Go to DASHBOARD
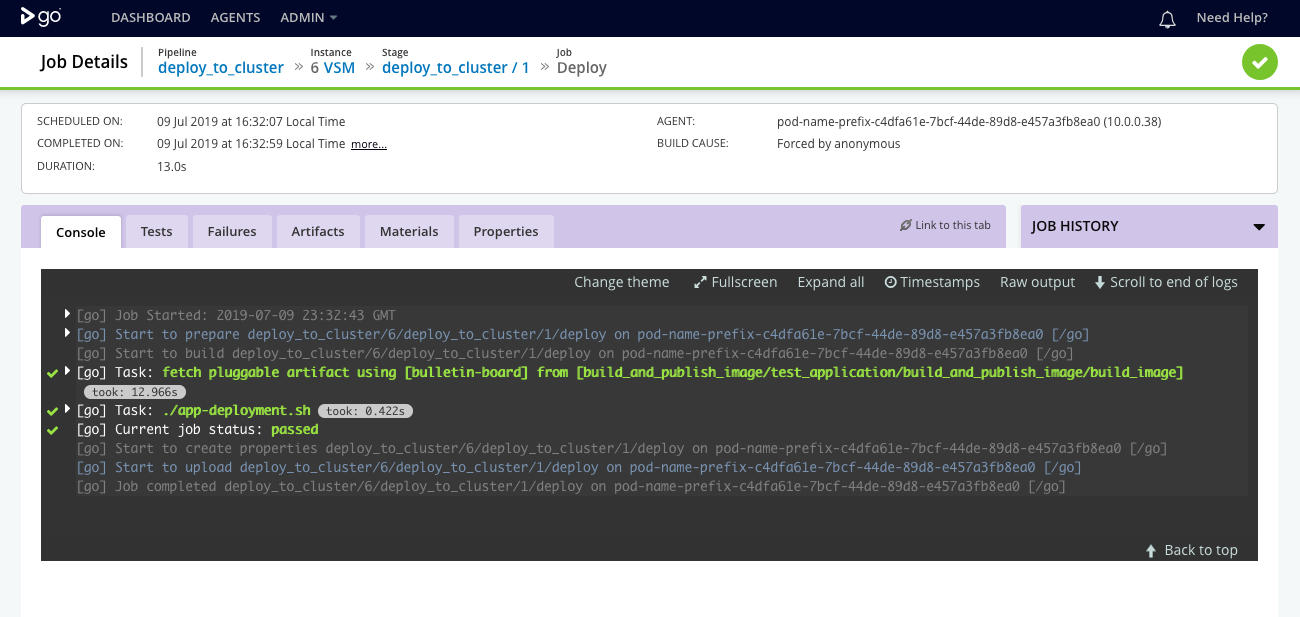The width and height of the screenshot is (1300, 617). point(151,18)
